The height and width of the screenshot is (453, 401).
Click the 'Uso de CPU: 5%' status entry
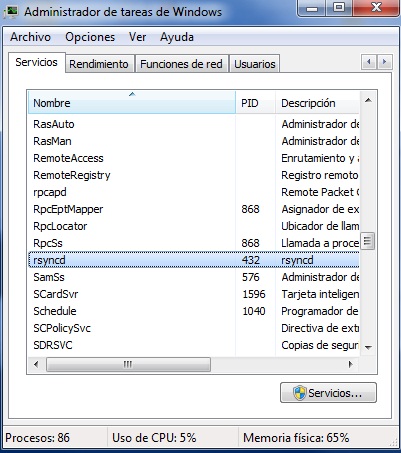154,437
